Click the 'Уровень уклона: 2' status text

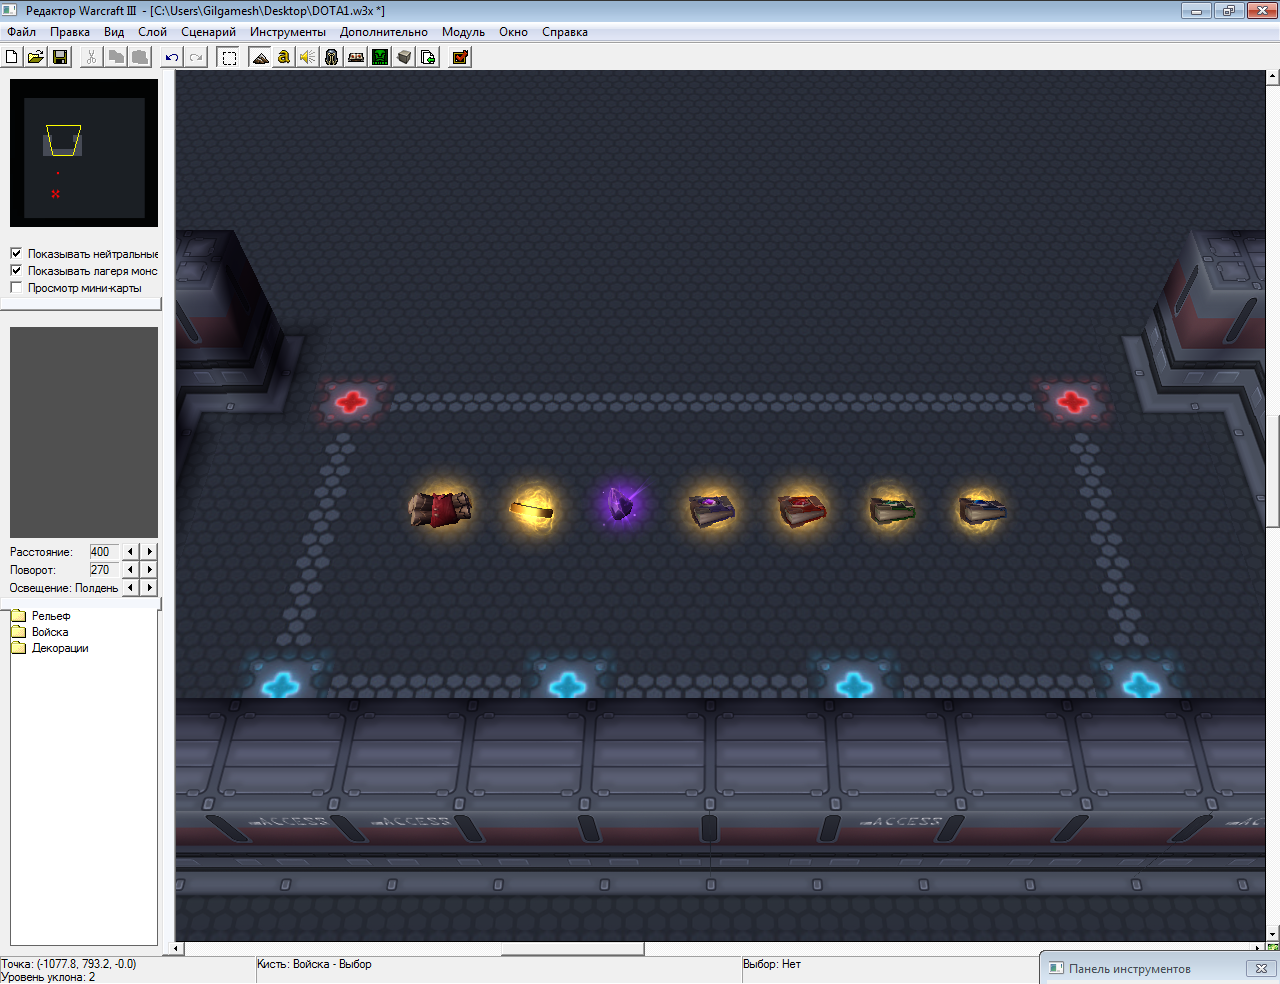(48, 977)
